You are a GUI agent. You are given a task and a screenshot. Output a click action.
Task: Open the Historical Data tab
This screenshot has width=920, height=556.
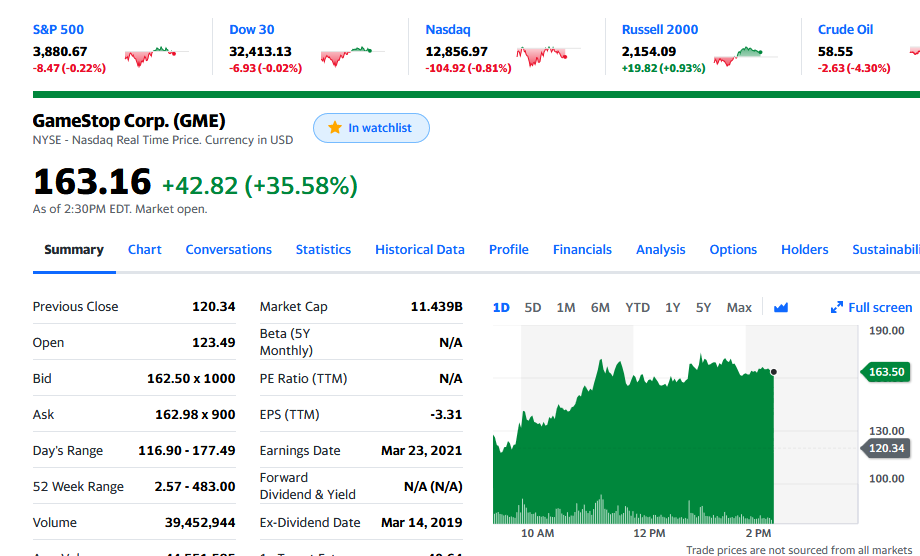[x=420, y=250]
